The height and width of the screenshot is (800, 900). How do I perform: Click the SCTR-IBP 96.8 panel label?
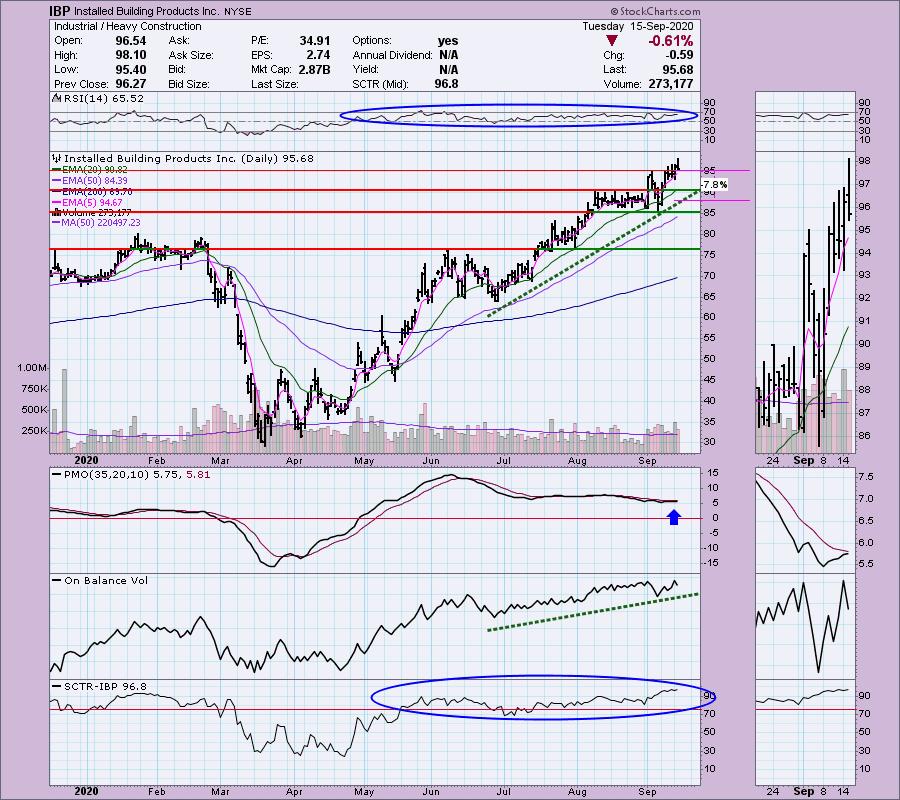pyautogui.click(x=99, y=686)
